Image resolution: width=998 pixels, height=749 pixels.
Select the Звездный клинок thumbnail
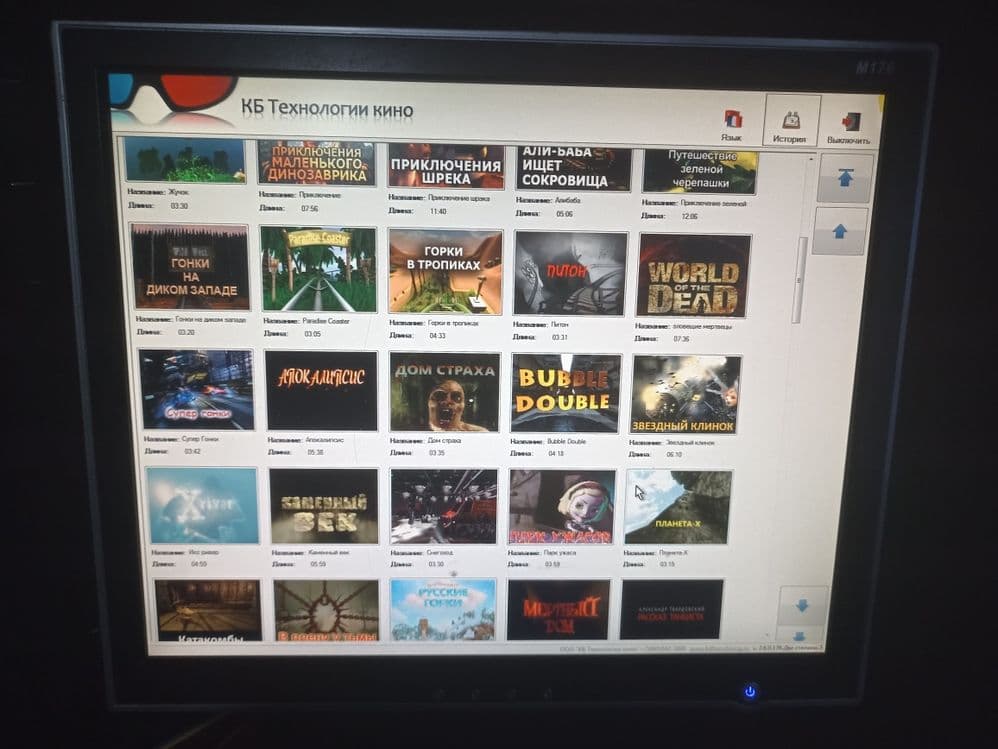(x=686, y=395)
